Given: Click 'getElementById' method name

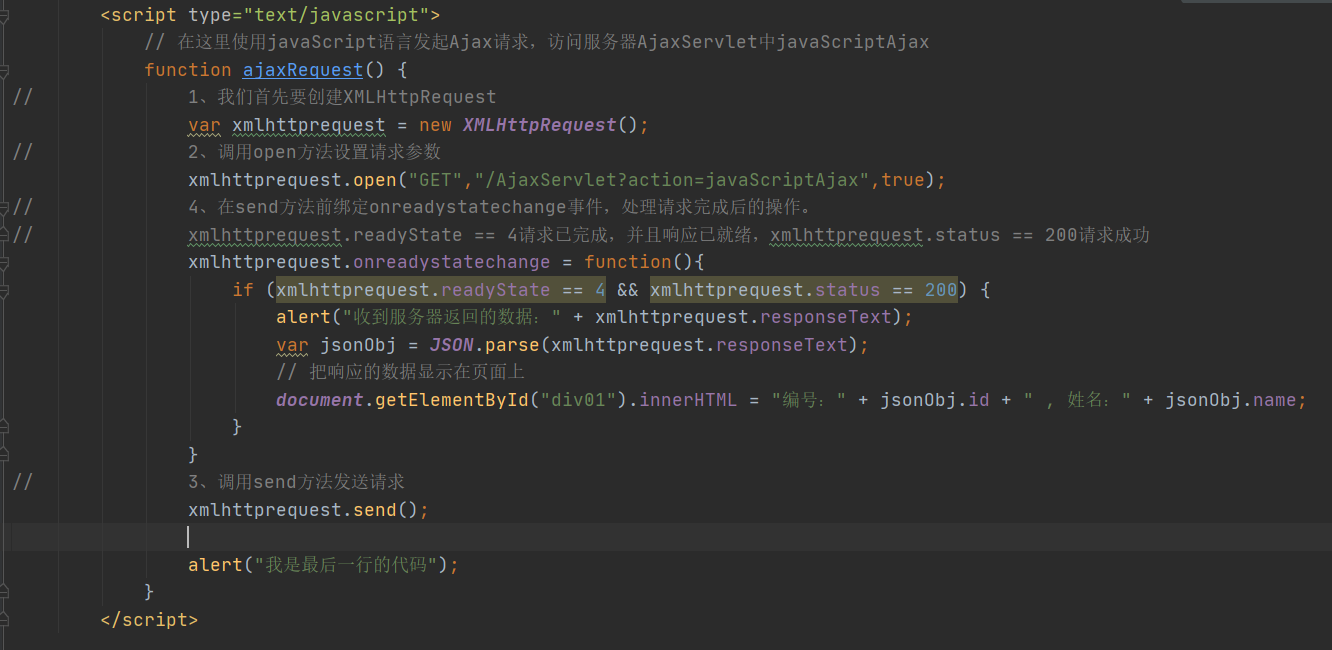Looking at the screenshot, I should (x=452, y=400).
